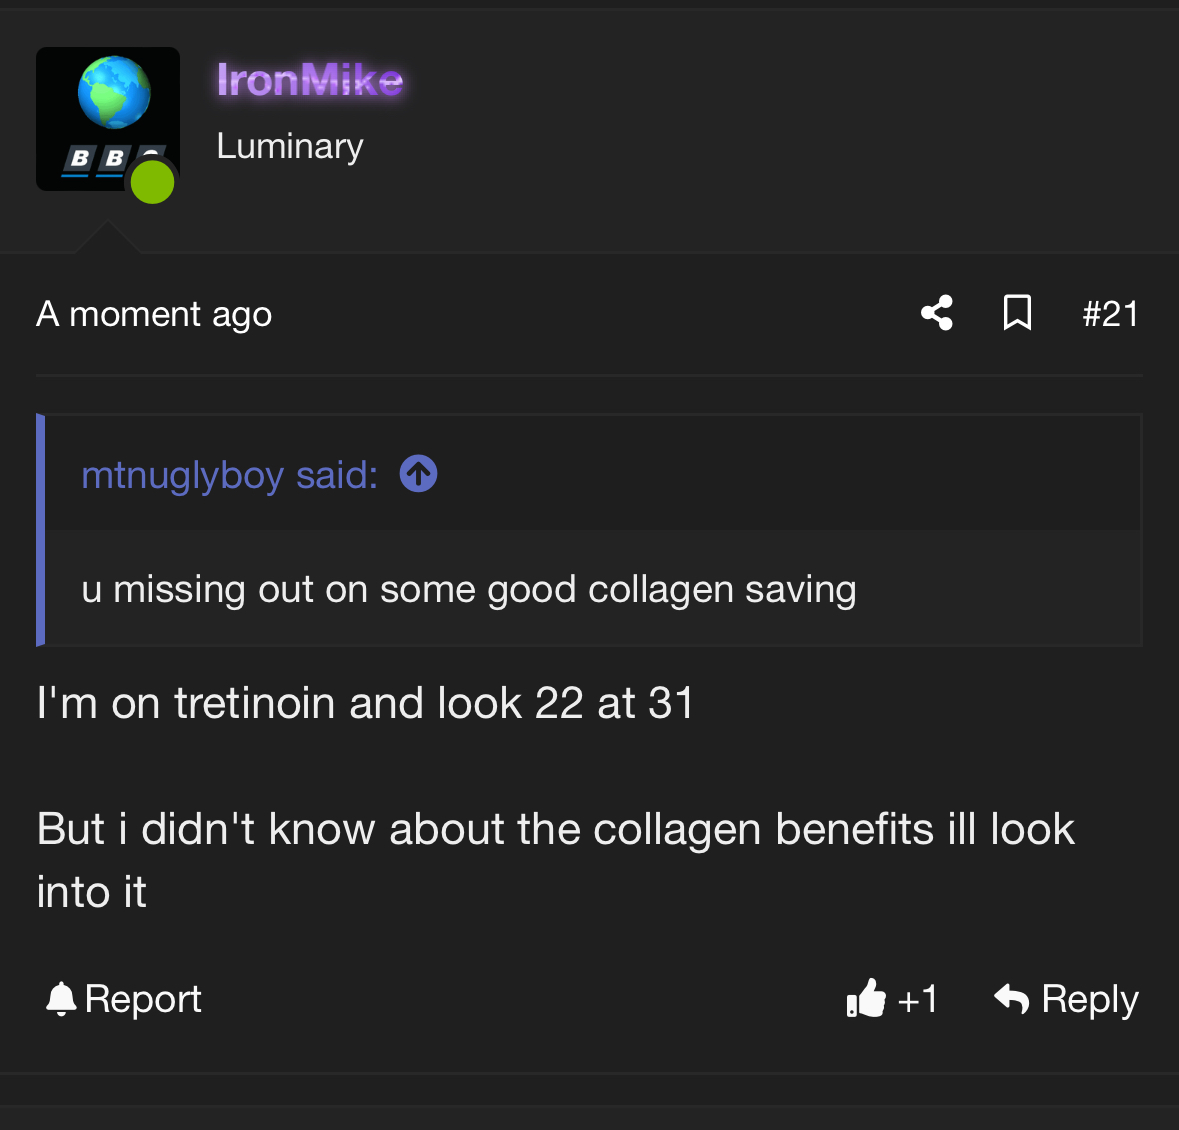Open post number #21 permalink
Viewport: 1179px width, 1130px height.
1110,314
